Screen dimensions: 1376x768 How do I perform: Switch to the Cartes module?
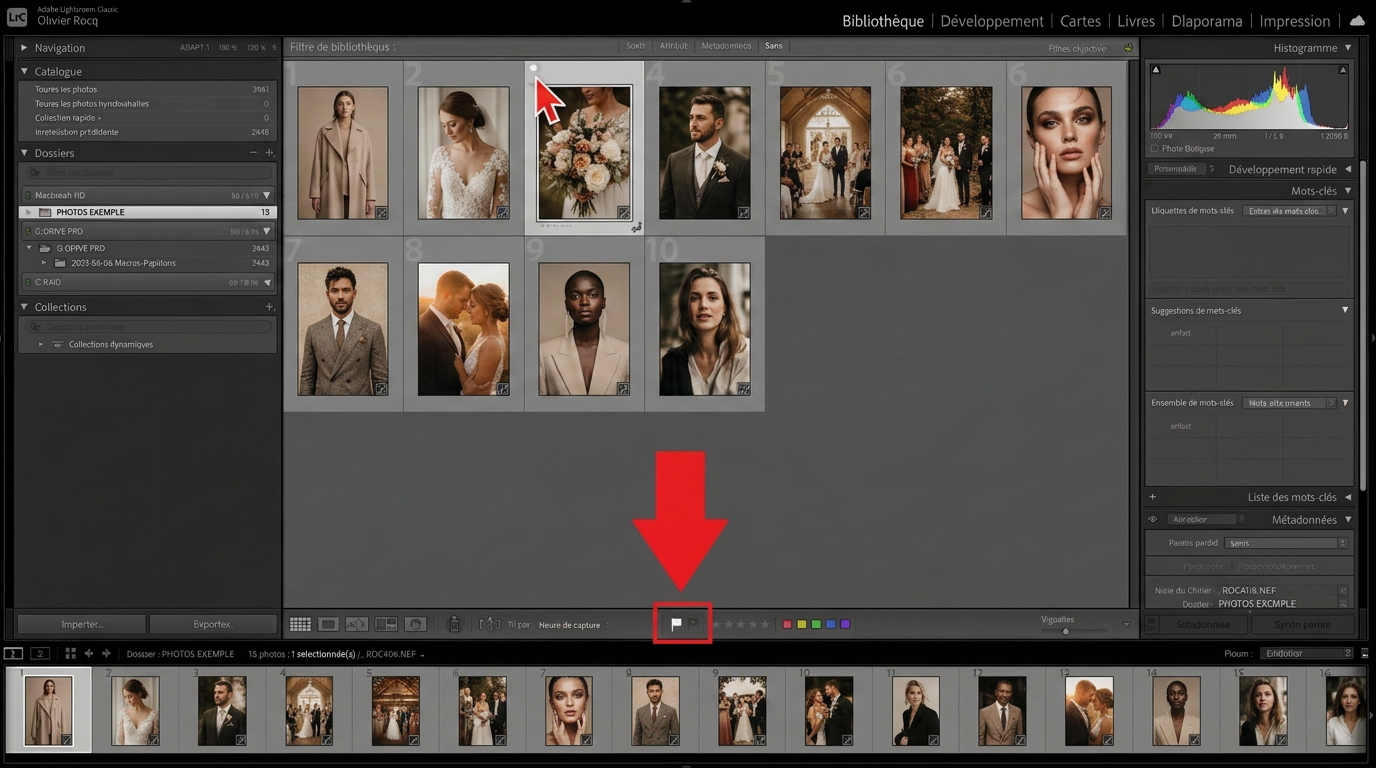(x=1080, y=21)
